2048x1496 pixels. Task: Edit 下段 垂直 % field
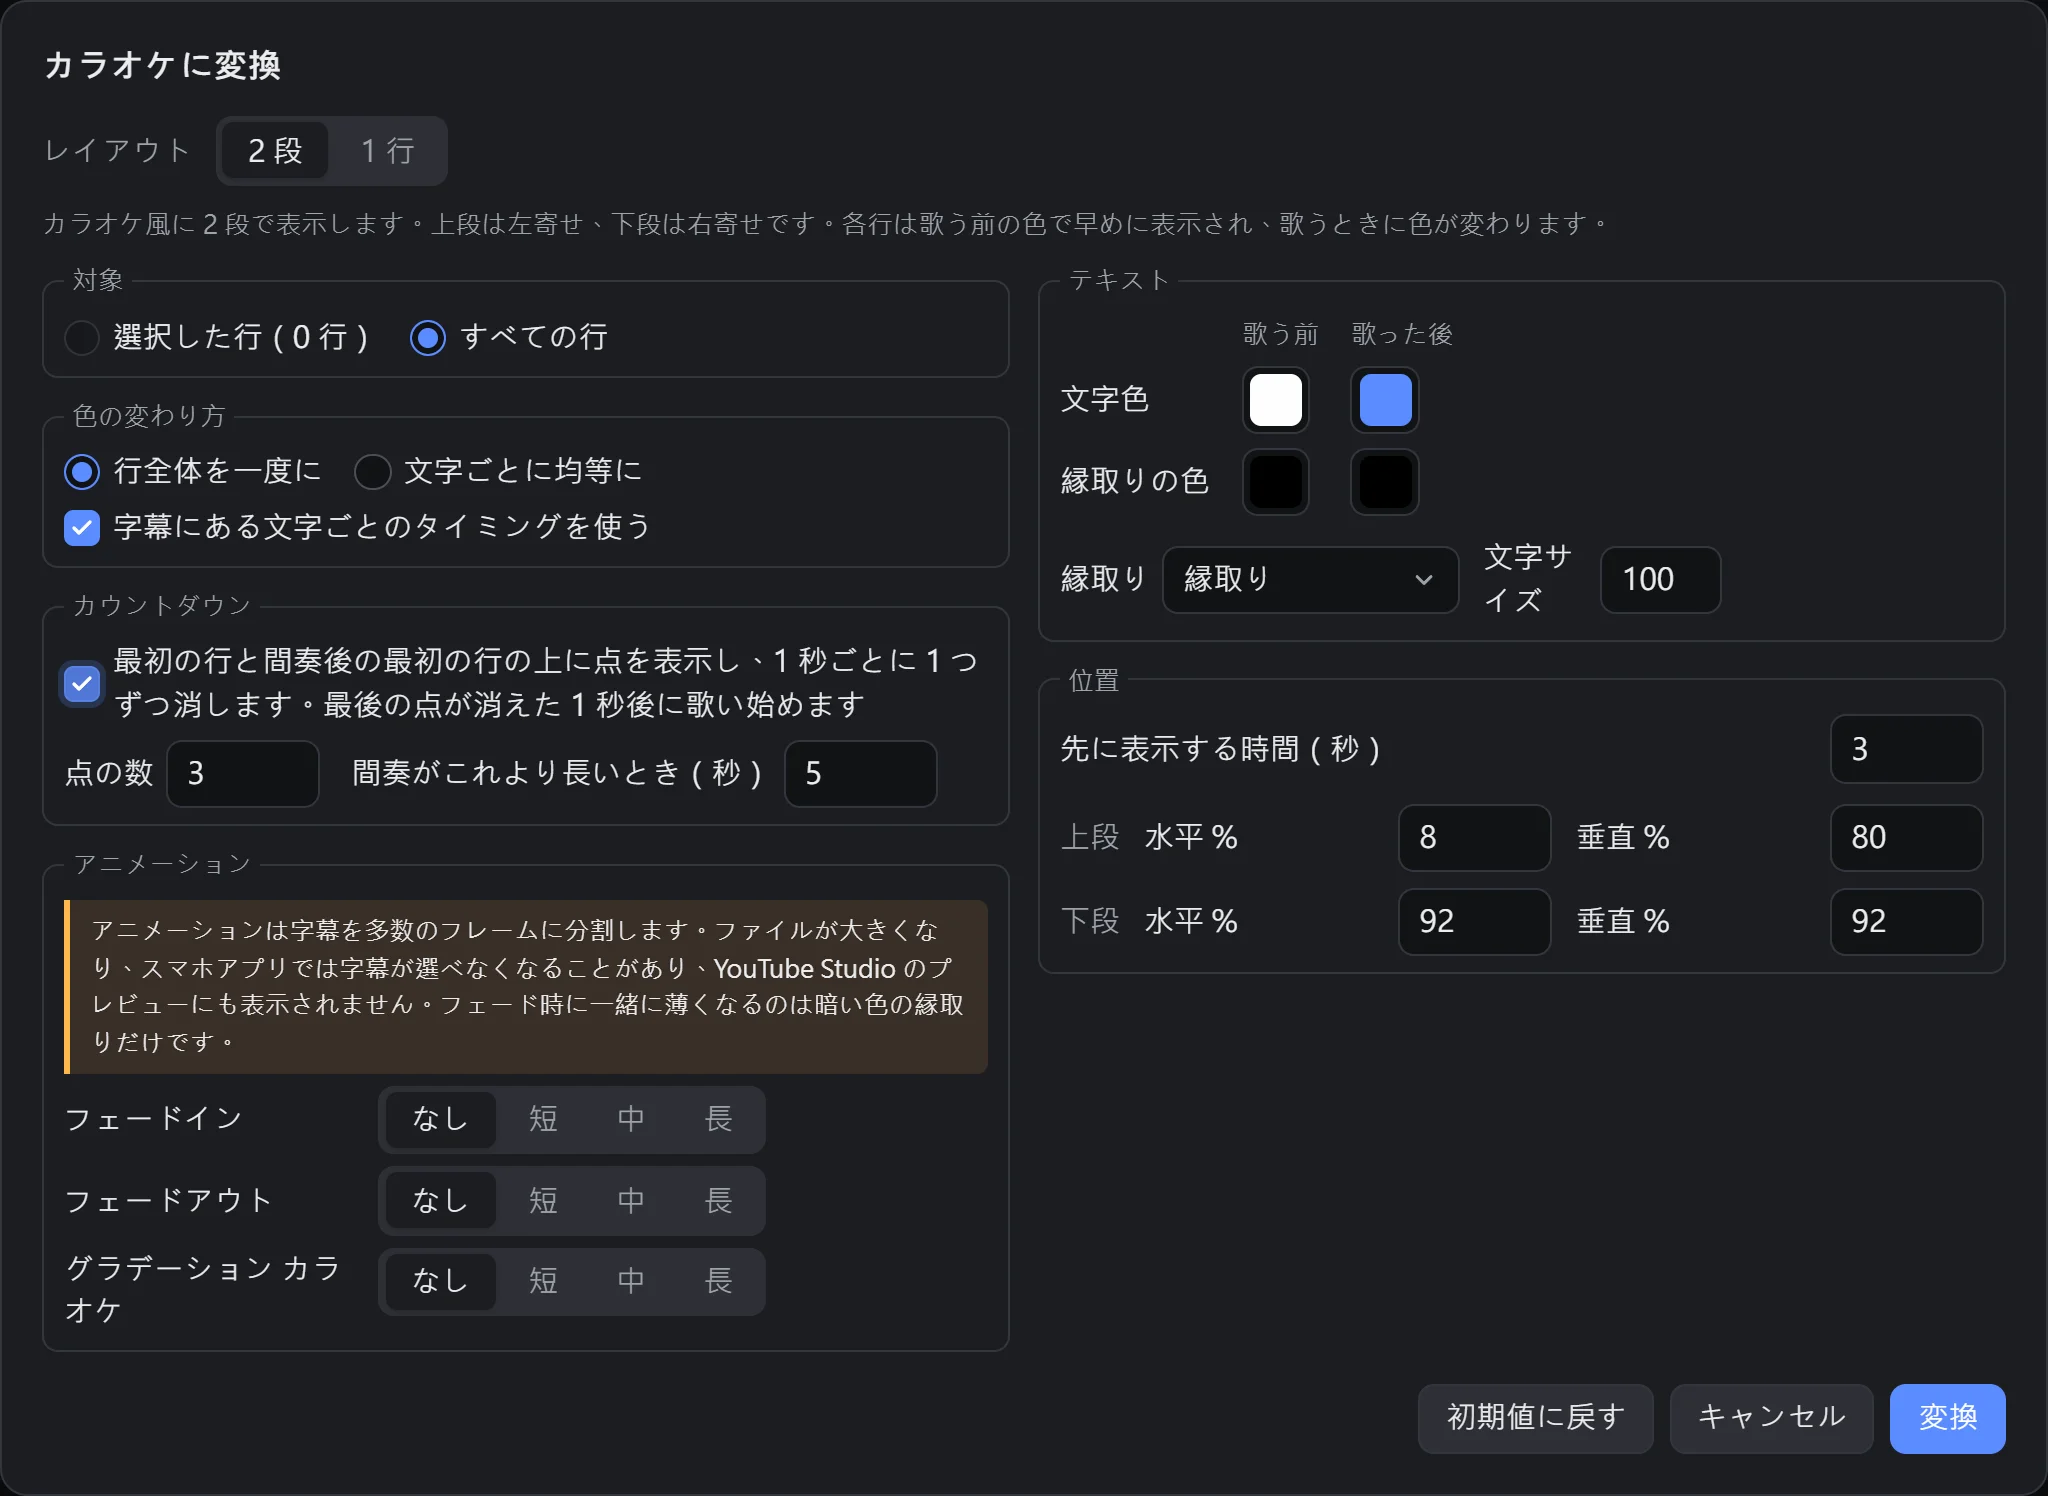point(1906,922)
